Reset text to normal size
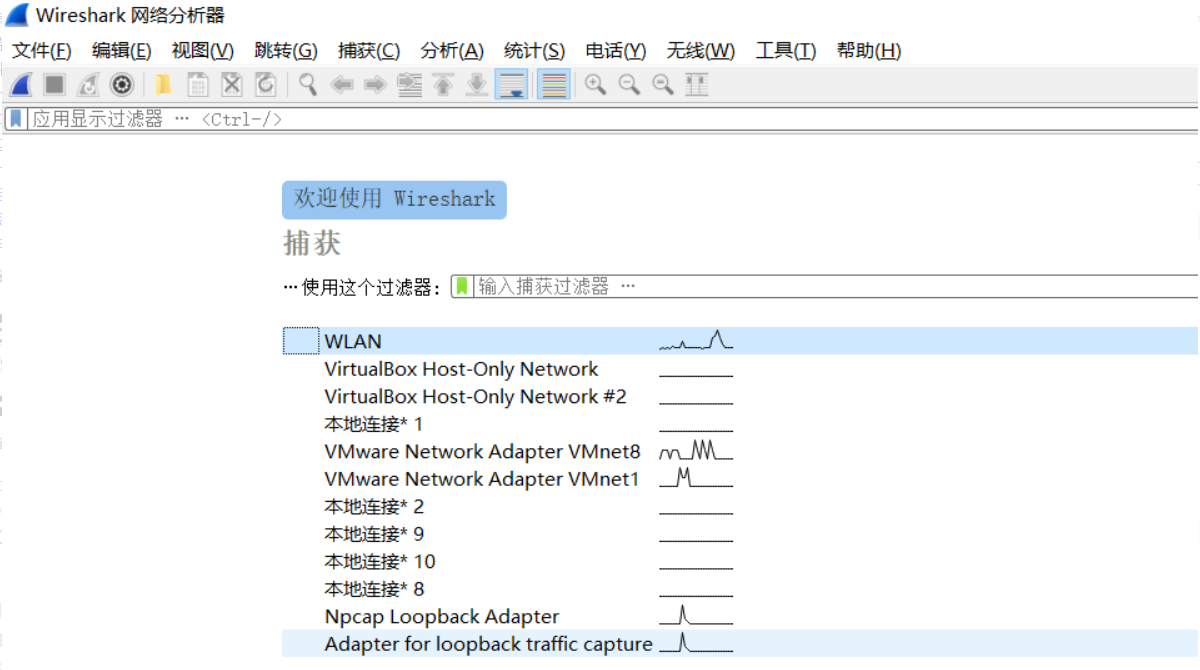The image size is (1200, 670). click(x=663, y=85)
